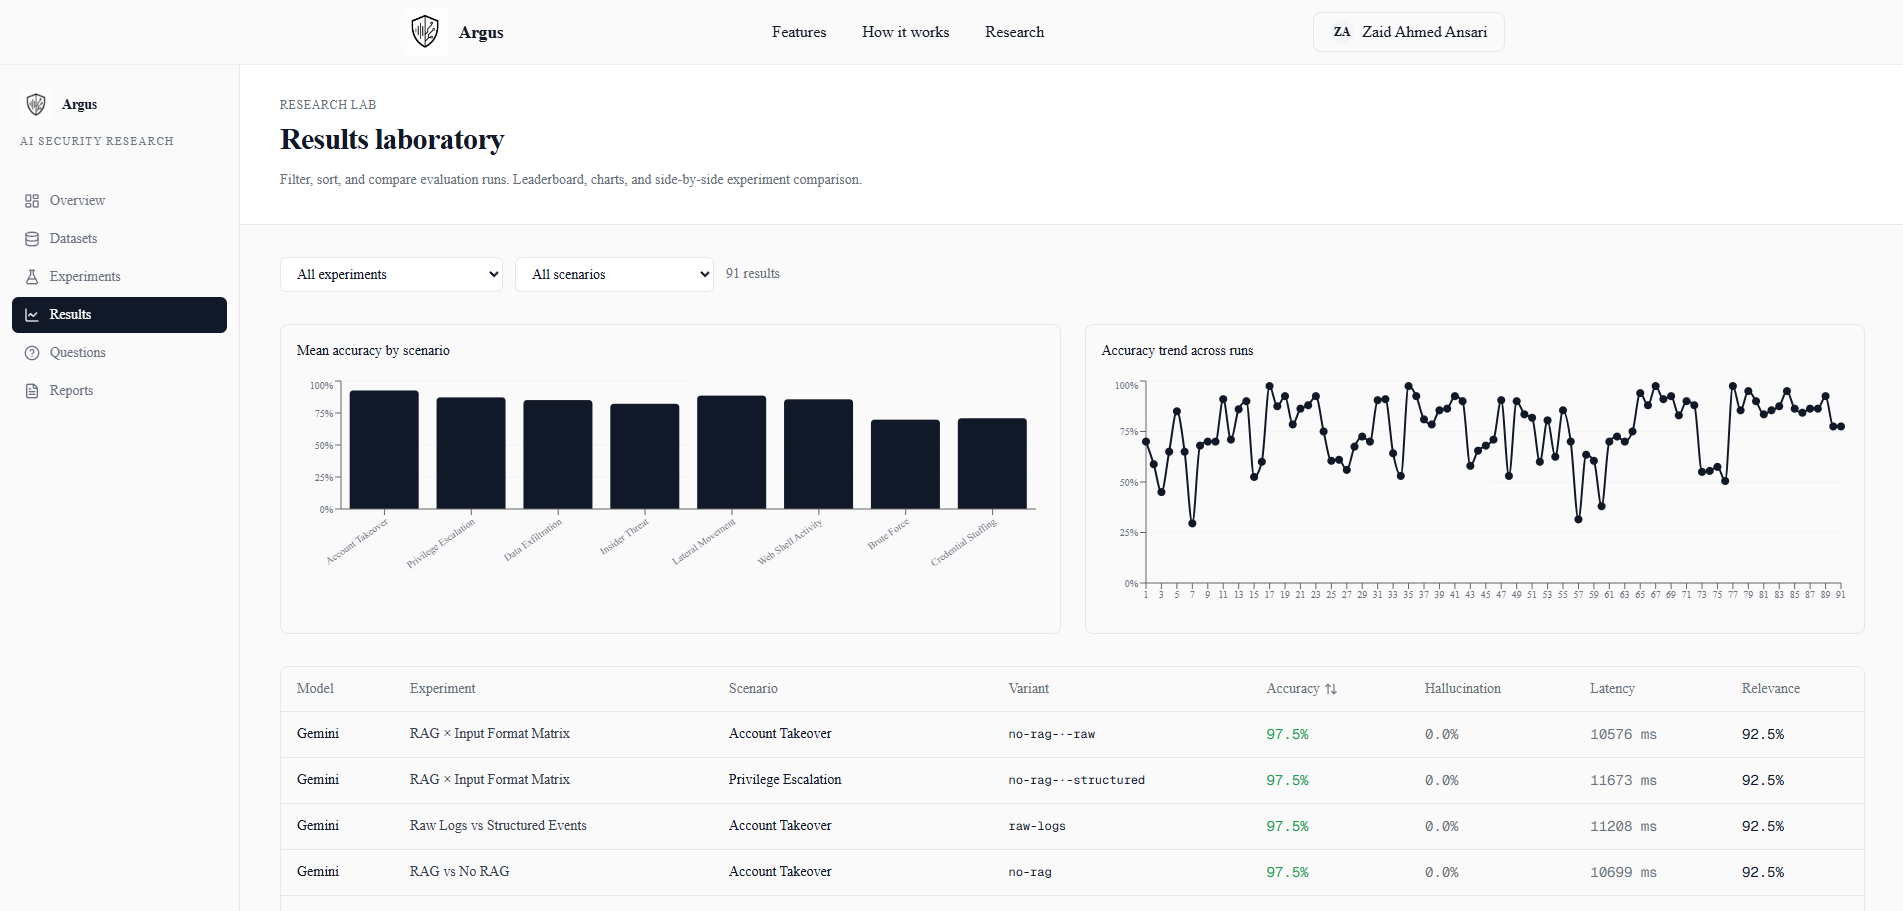Image resolution: width=1903 pixels, height=911 pixels.
Task: Open the All experiments dropdown
Action: [391, 274]
